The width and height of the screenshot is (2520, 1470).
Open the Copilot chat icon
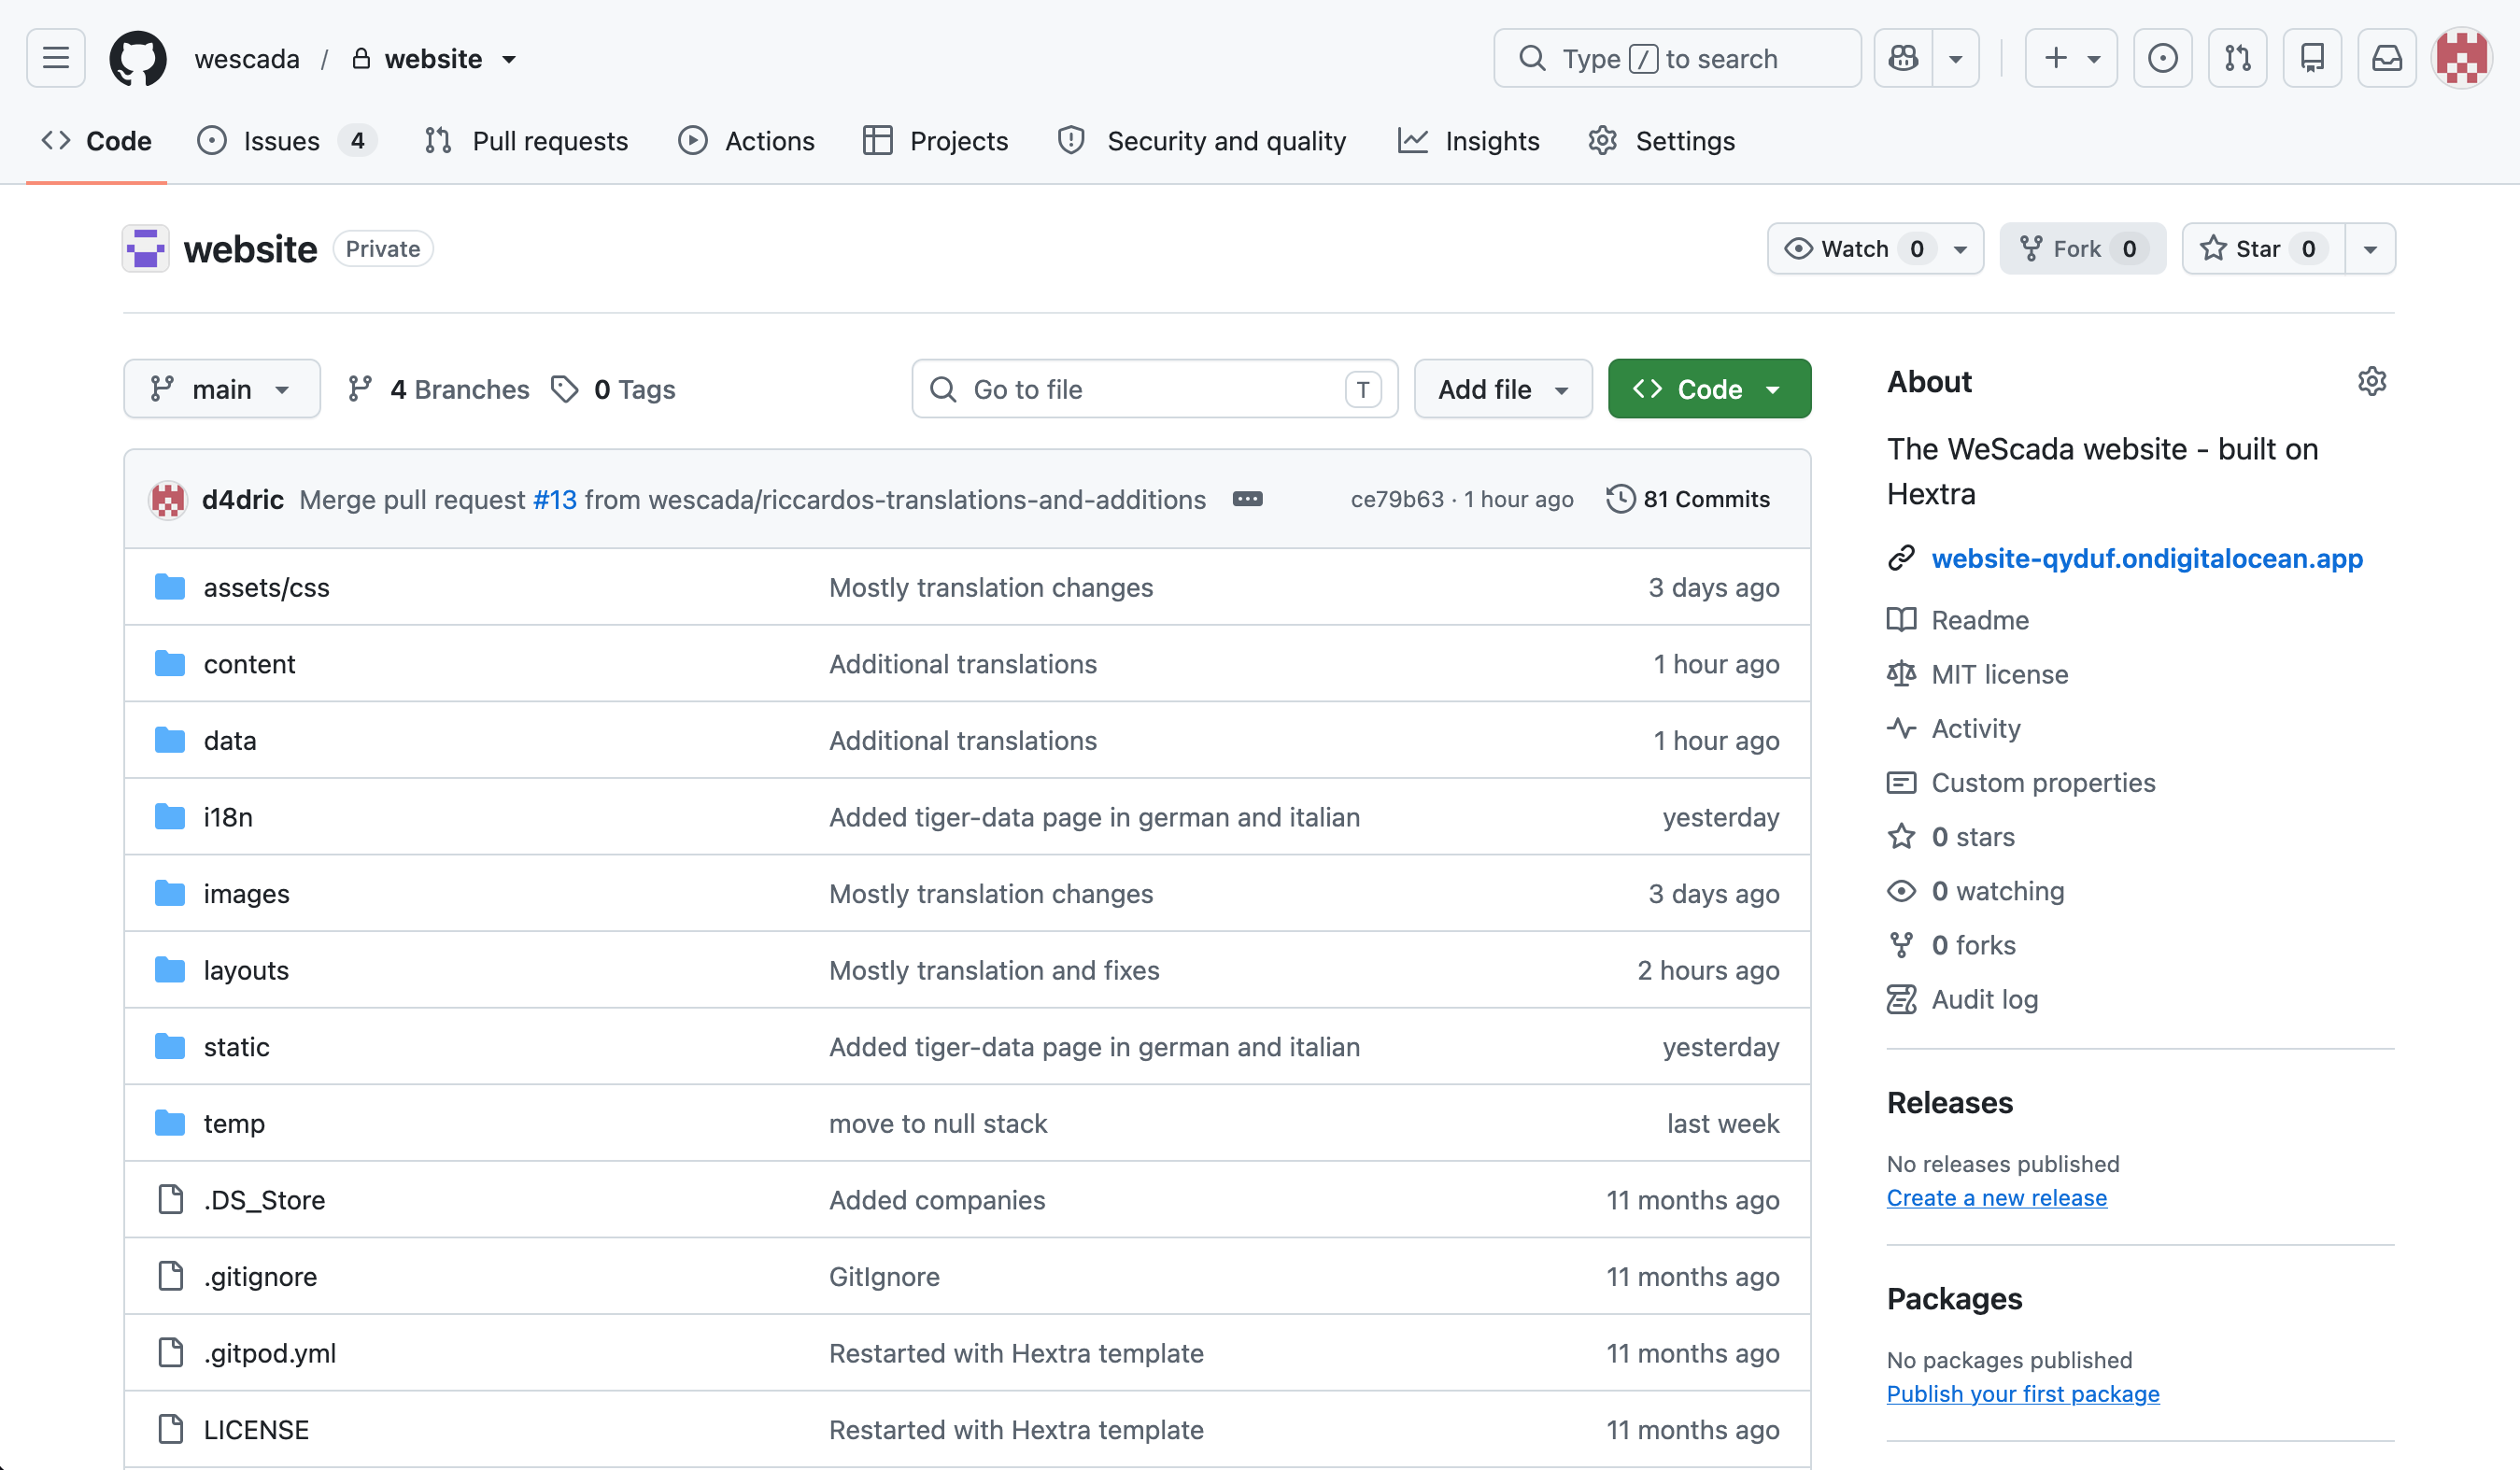1903,58
